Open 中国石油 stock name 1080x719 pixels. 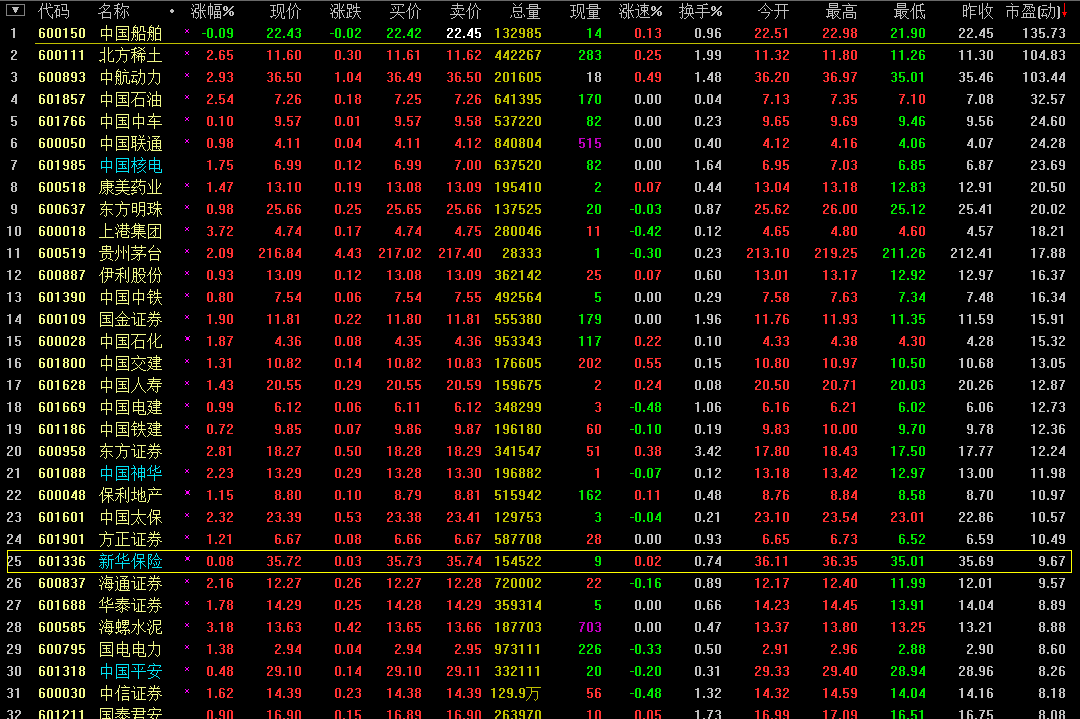pos(131,99)
